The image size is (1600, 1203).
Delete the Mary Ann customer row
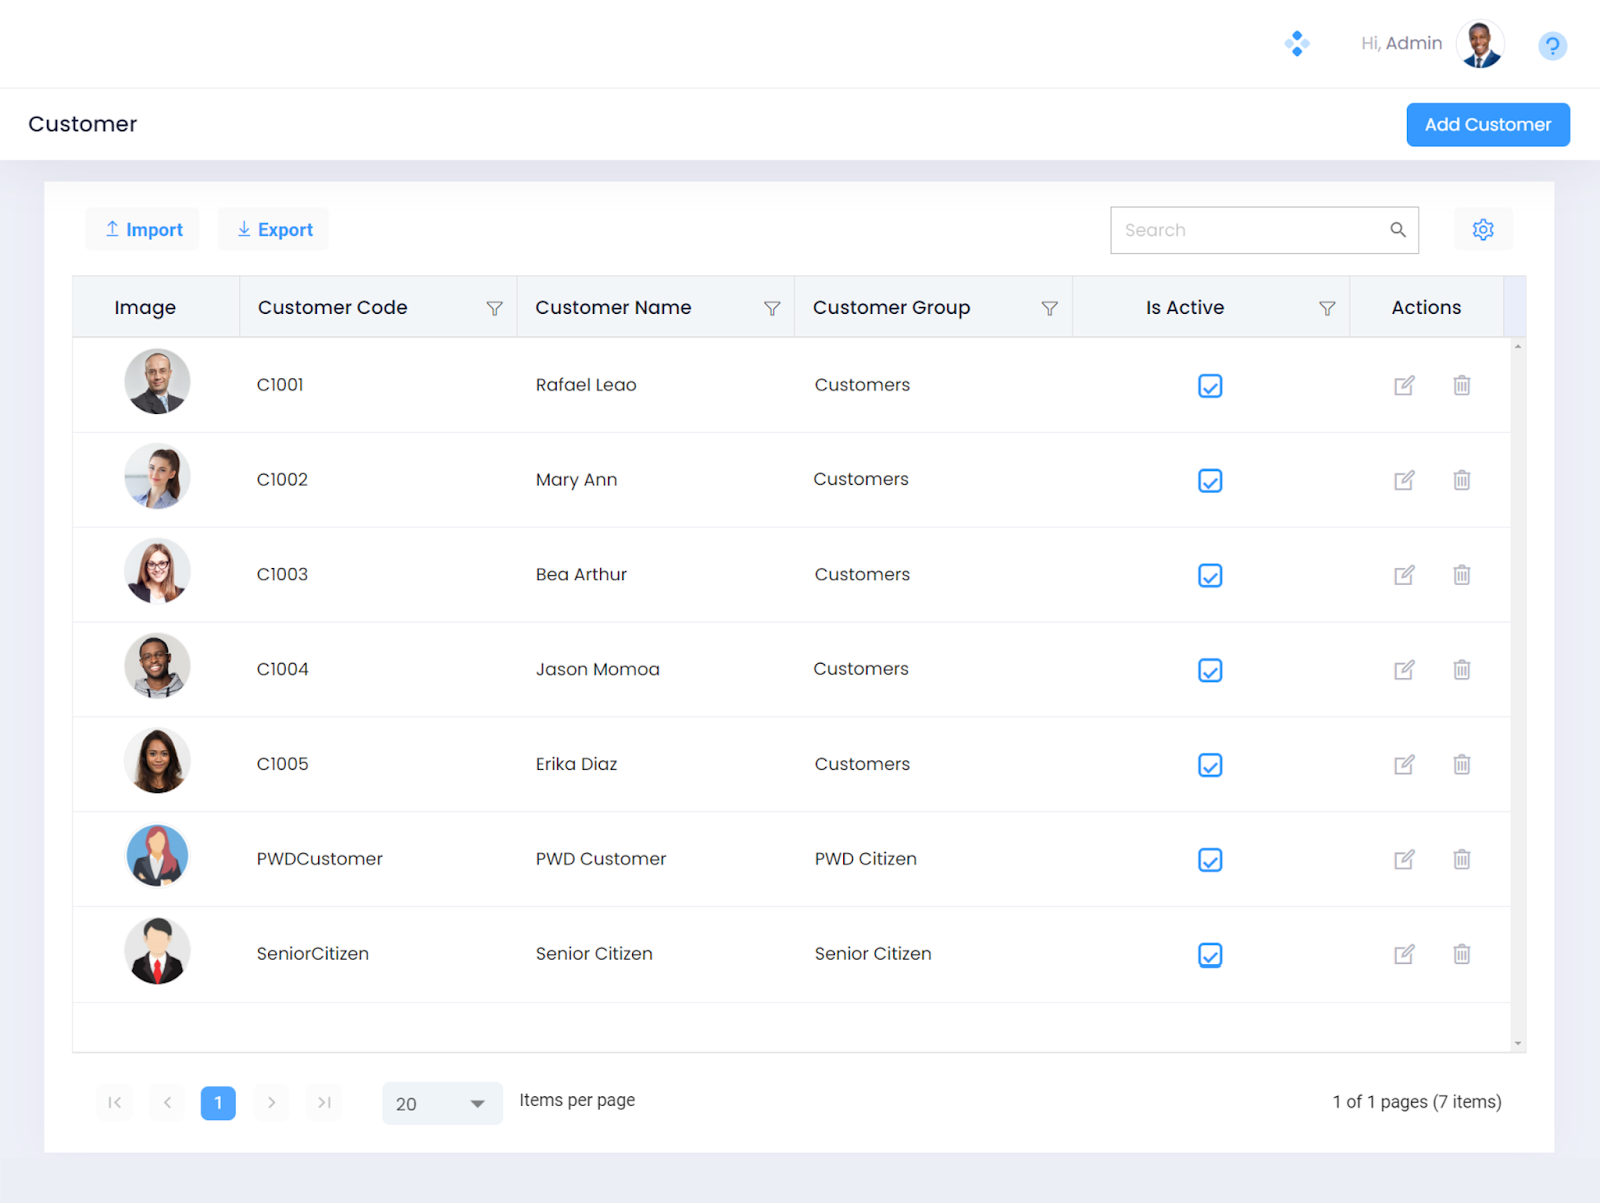(1461, 480)
